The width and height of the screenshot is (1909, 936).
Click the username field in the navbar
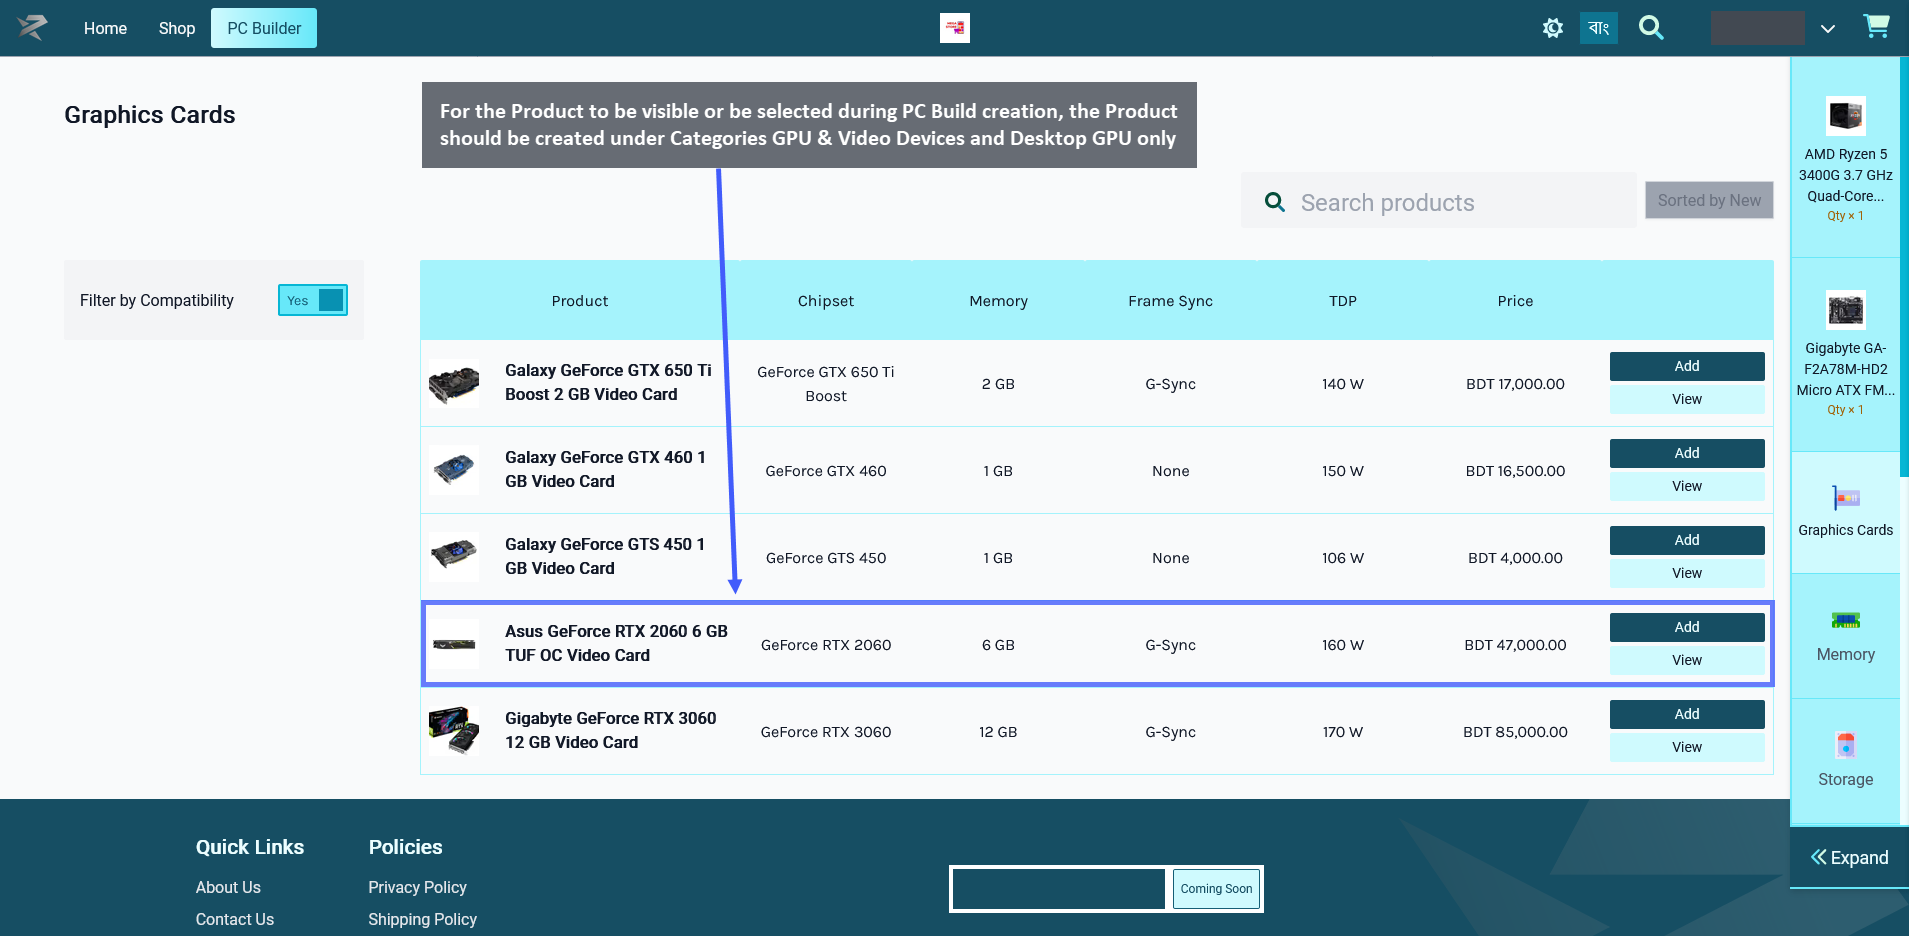click(x=1757, y=28)
